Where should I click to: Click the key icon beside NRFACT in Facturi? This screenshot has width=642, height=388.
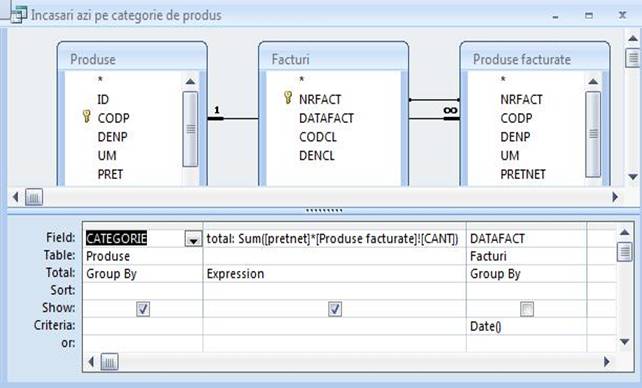(288, 97)
